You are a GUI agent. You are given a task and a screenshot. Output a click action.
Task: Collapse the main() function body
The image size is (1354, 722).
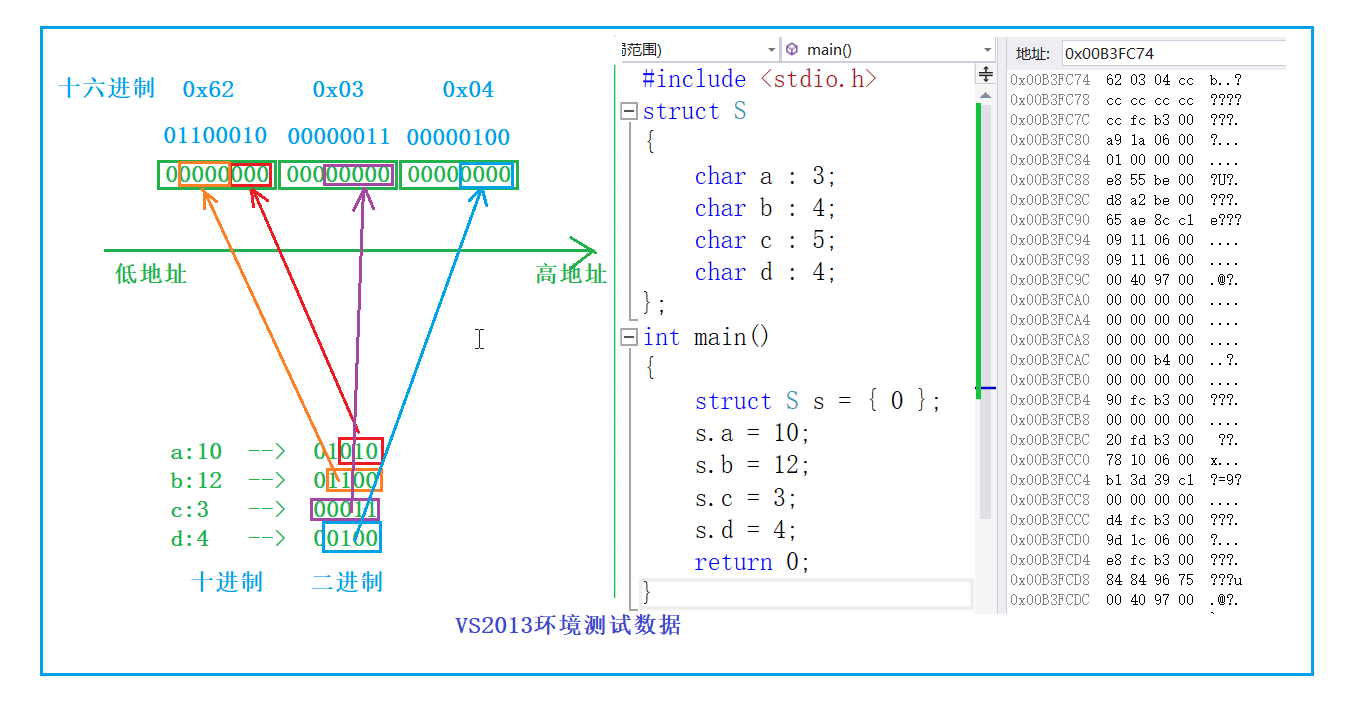coord(628,337)
